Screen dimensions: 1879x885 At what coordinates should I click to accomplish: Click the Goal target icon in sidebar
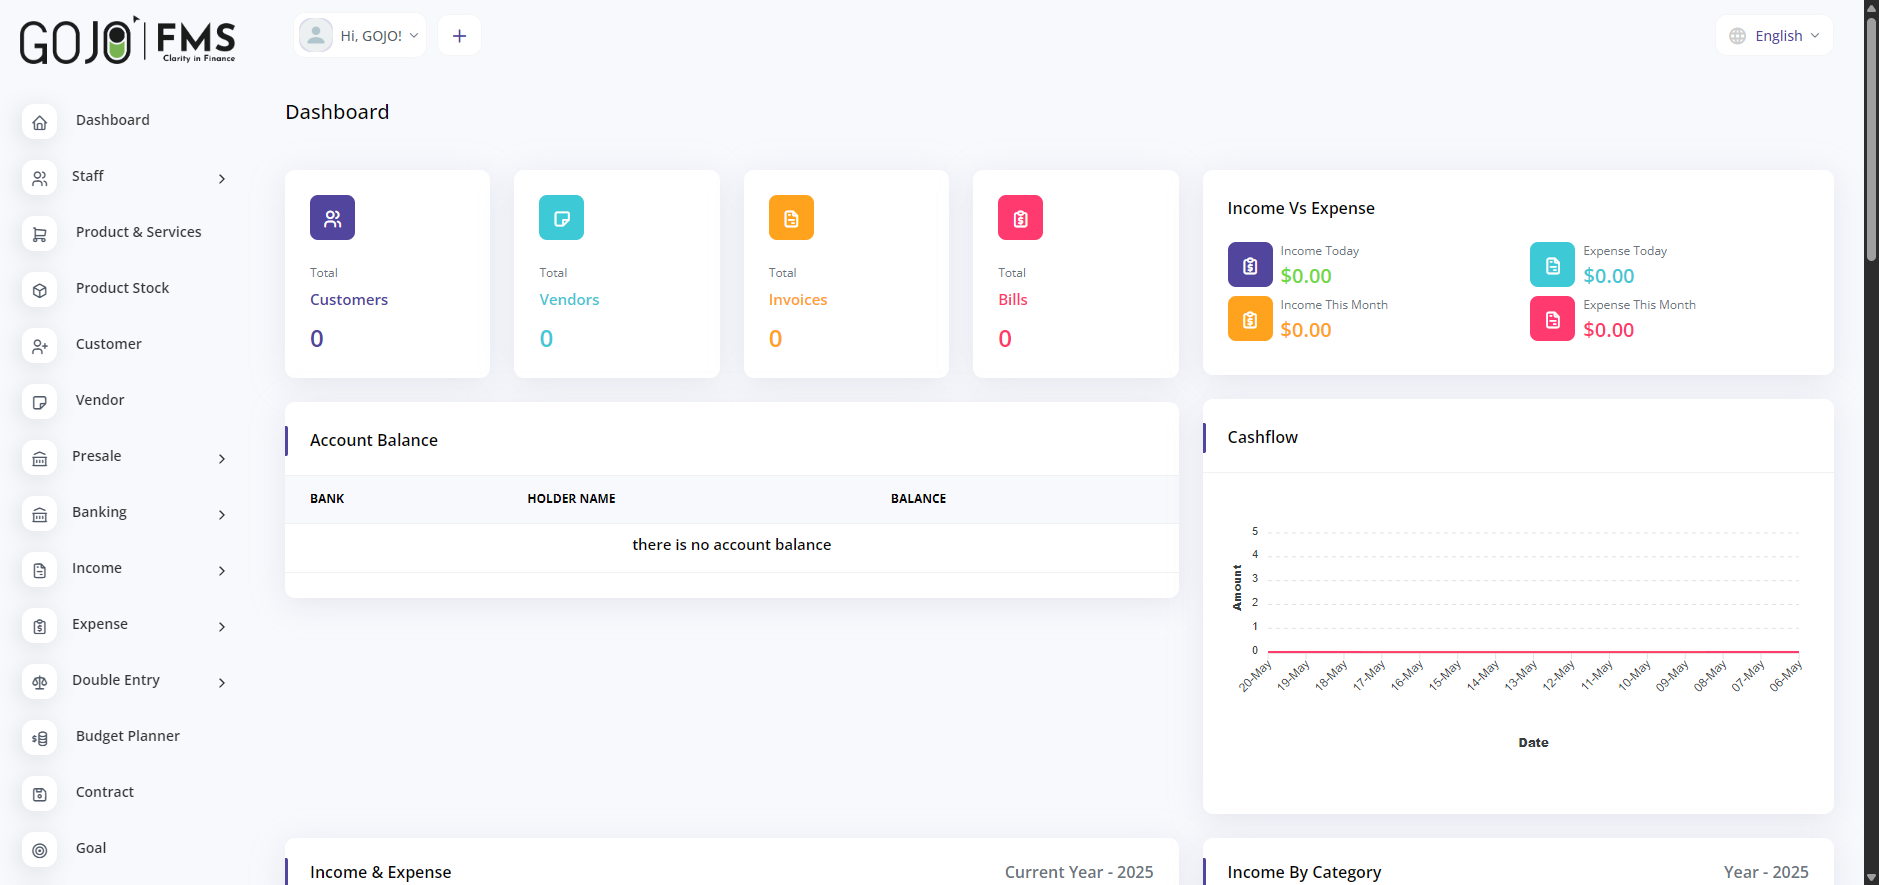pyautogui.click(x=40, y=850)
